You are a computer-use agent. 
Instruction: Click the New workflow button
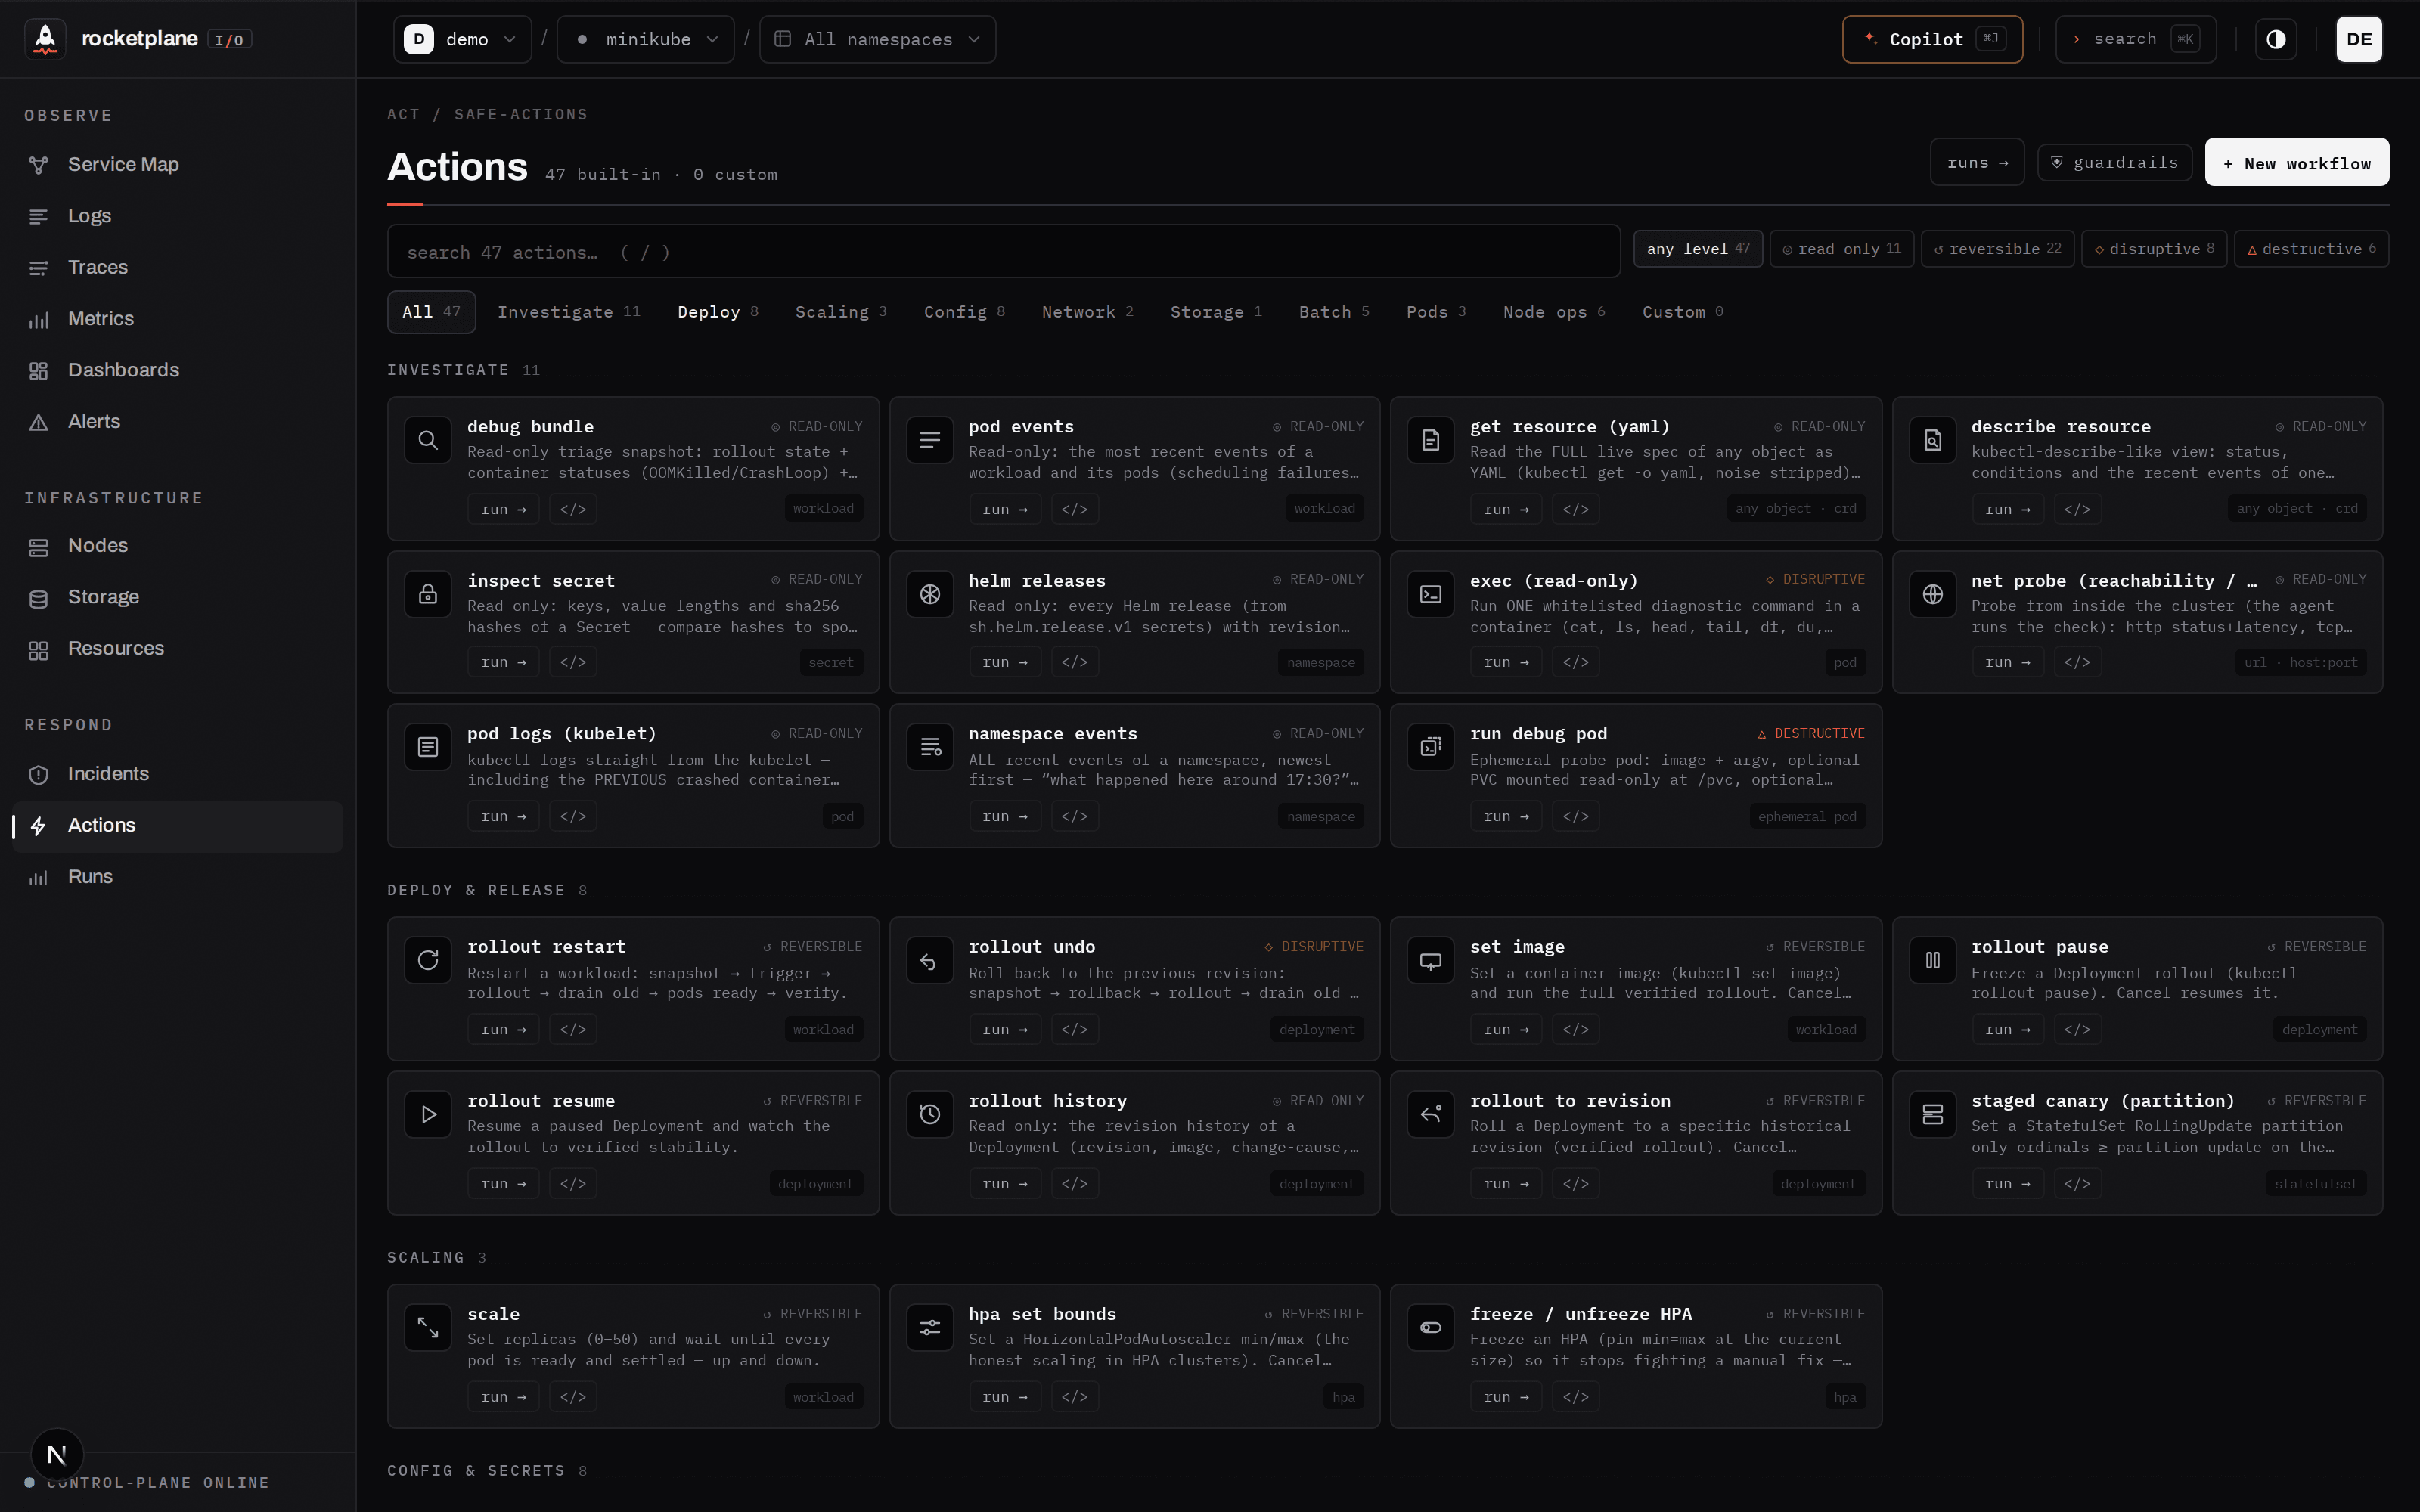pyautogui.click(x=2297, y=163)
